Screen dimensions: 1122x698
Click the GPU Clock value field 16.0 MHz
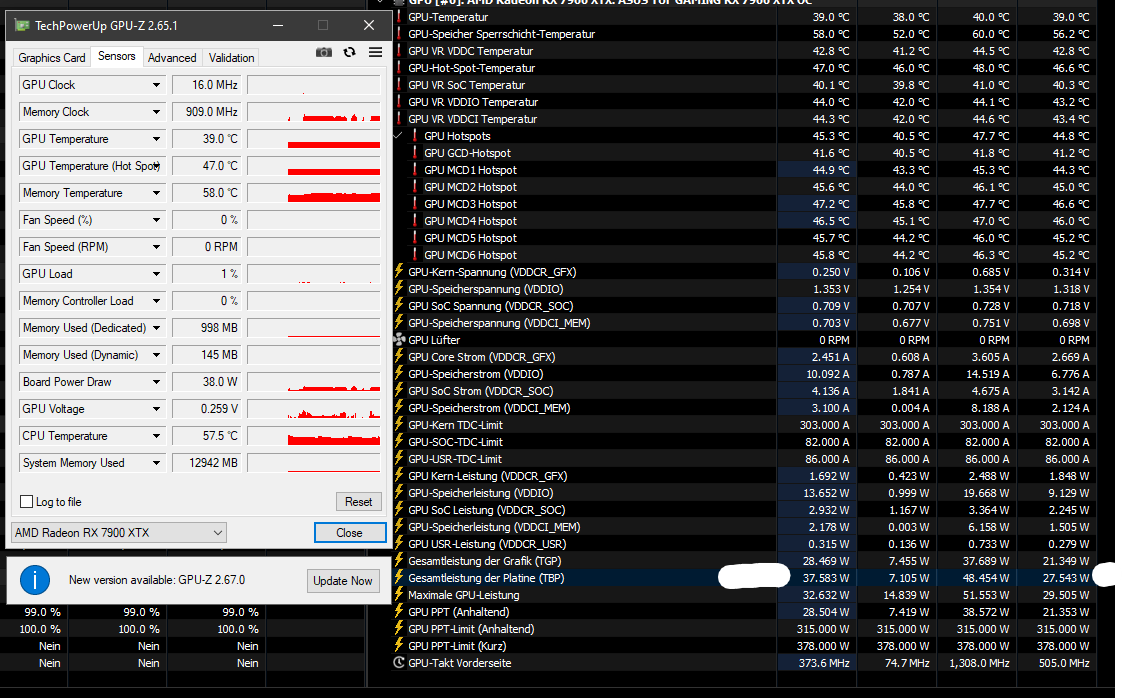(207, 85)
